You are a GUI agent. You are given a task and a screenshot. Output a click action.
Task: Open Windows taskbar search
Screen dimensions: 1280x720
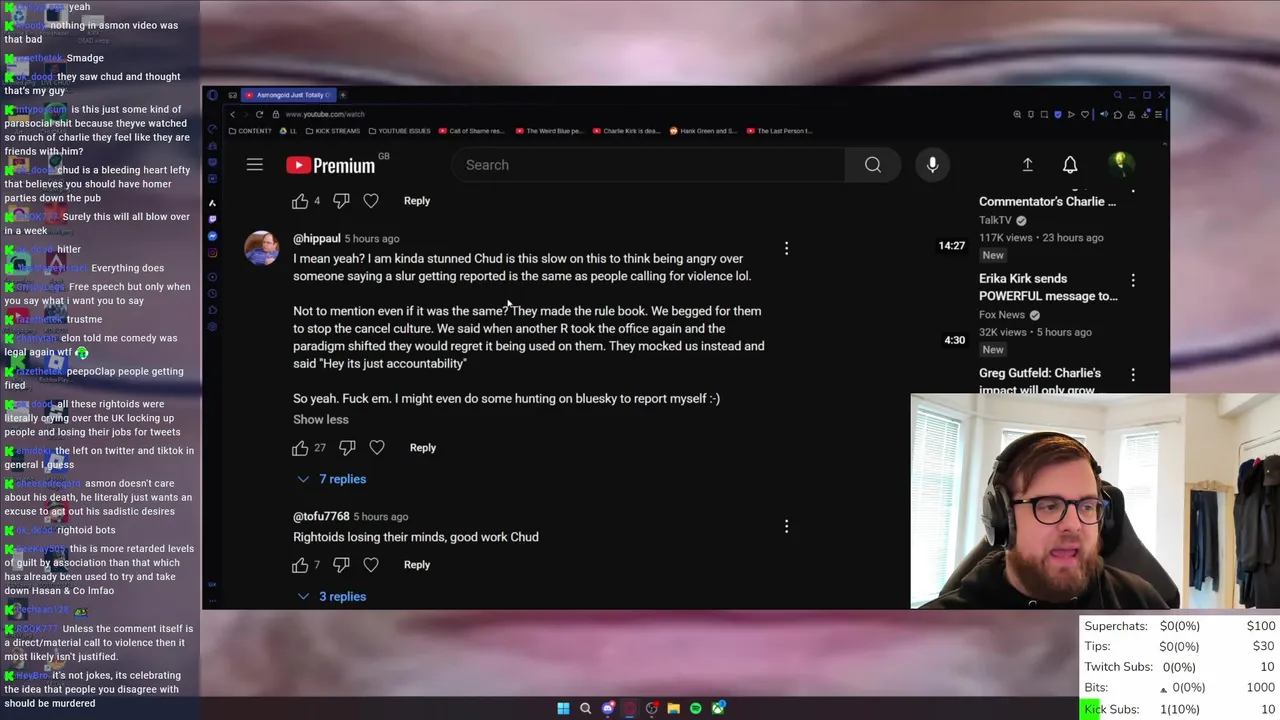pyautogui.click(x=586, y=708)
